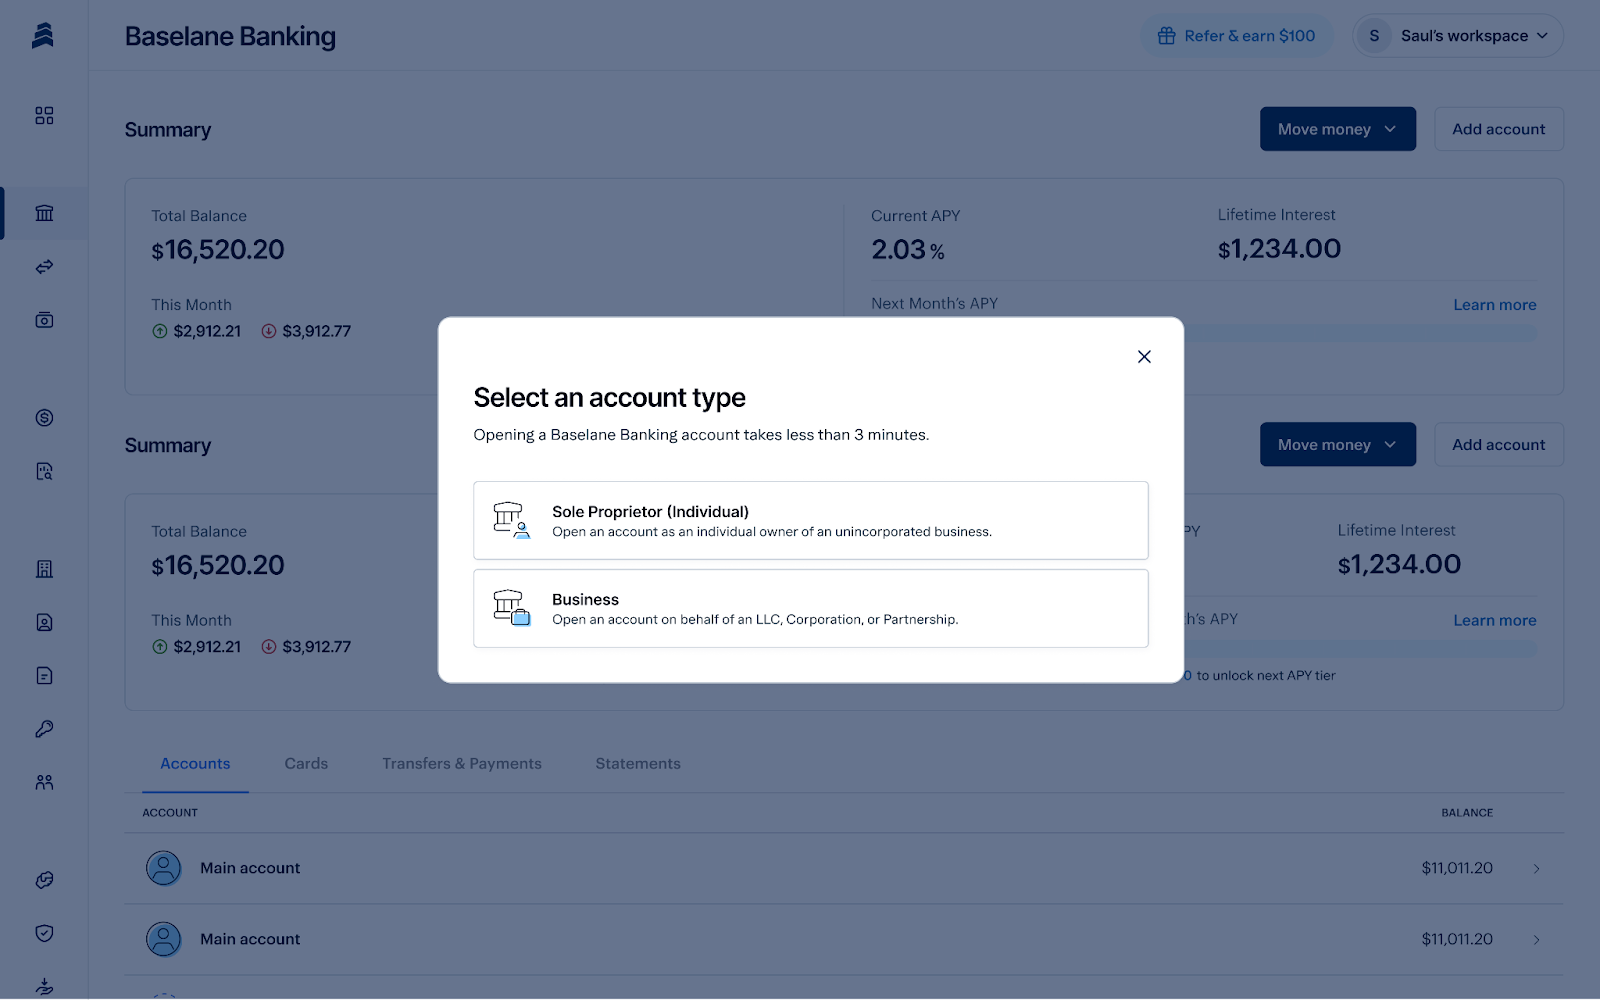Expand the first Main account row chevron

click(1537, 869)
